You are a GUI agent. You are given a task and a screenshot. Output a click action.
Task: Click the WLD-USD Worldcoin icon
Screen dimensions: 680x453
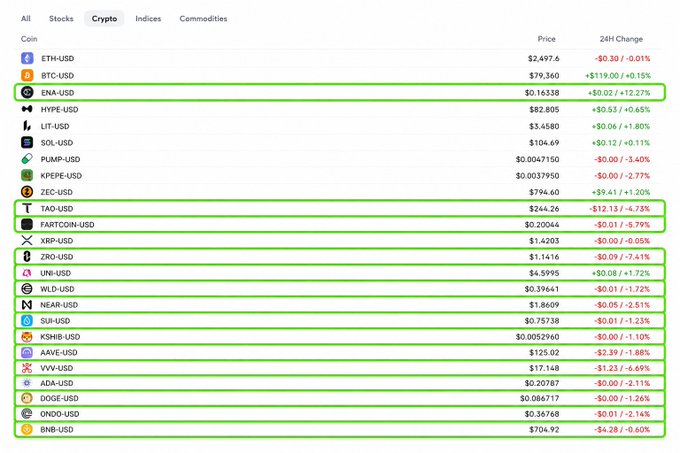click(27, 289)
